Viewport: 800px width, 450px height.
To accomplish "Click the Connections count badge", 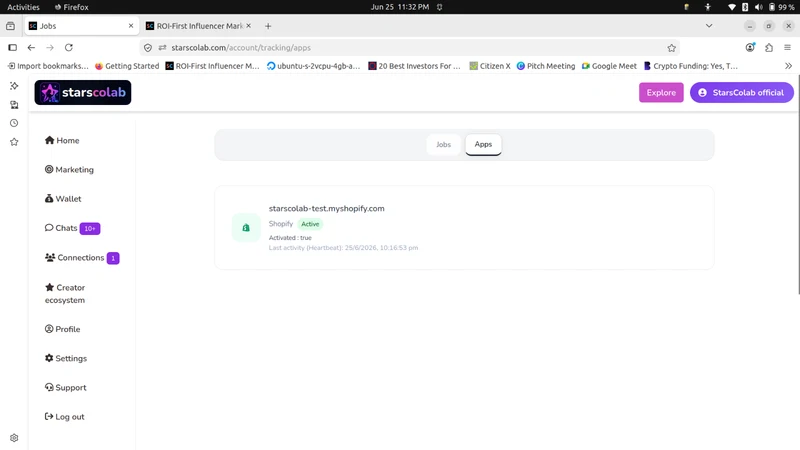I will click(113, 258).
